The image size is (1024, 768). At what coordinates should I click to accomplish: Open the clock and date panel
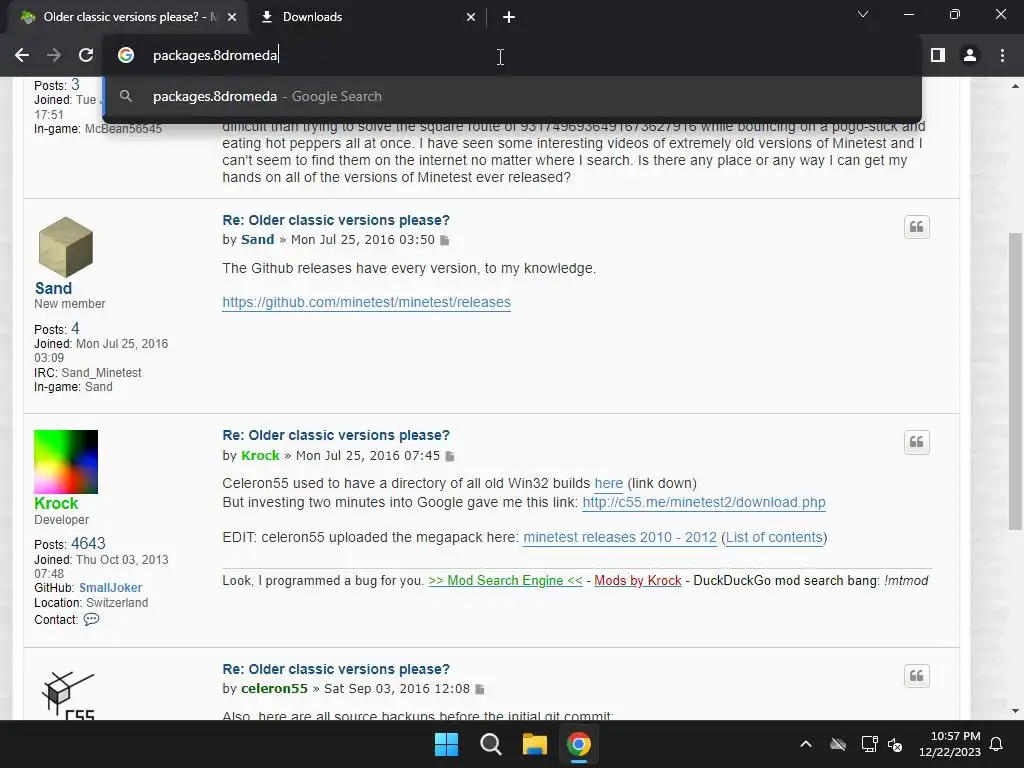tap(950, 744)
